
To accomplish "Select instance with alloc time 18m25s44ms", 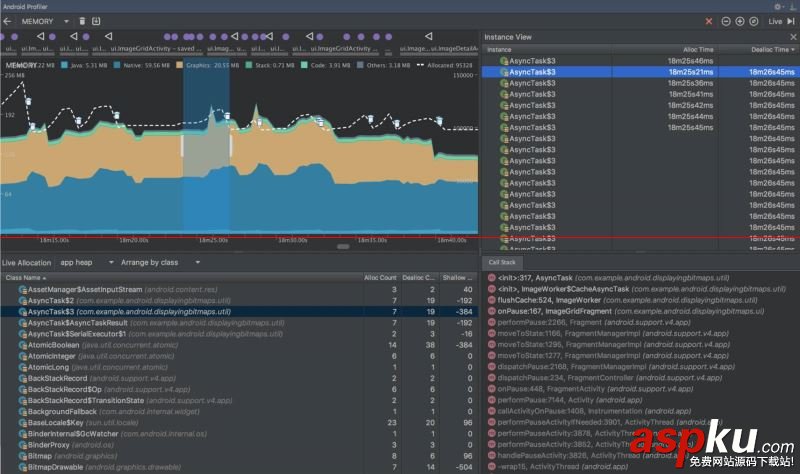I will click(x=640, y=117).
